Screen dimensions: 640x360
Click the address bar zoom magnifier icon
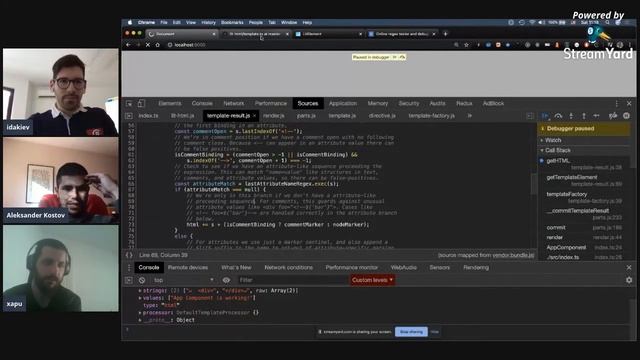coord(456,45)
